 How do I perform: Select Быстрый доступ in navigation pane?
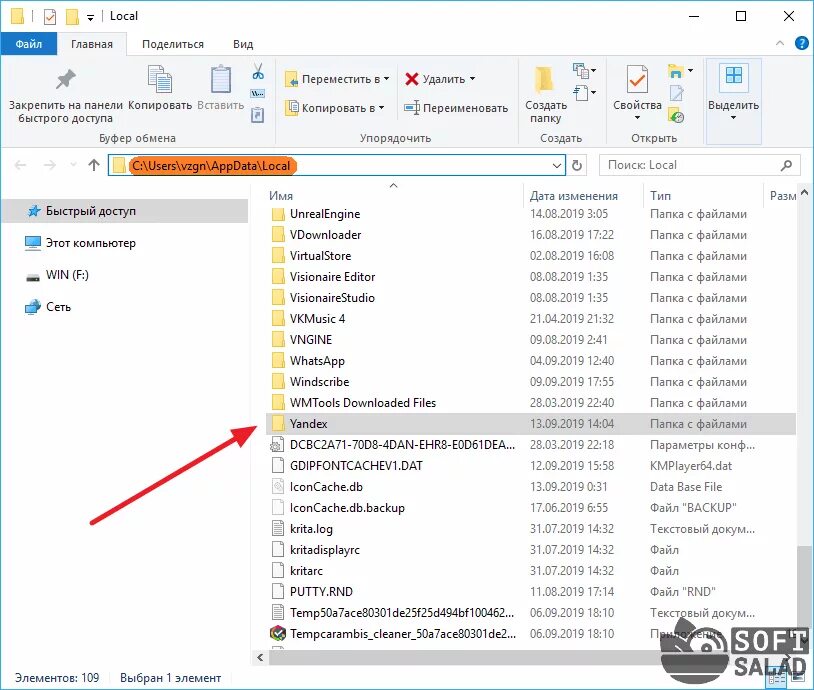click(x=125, y=211)
